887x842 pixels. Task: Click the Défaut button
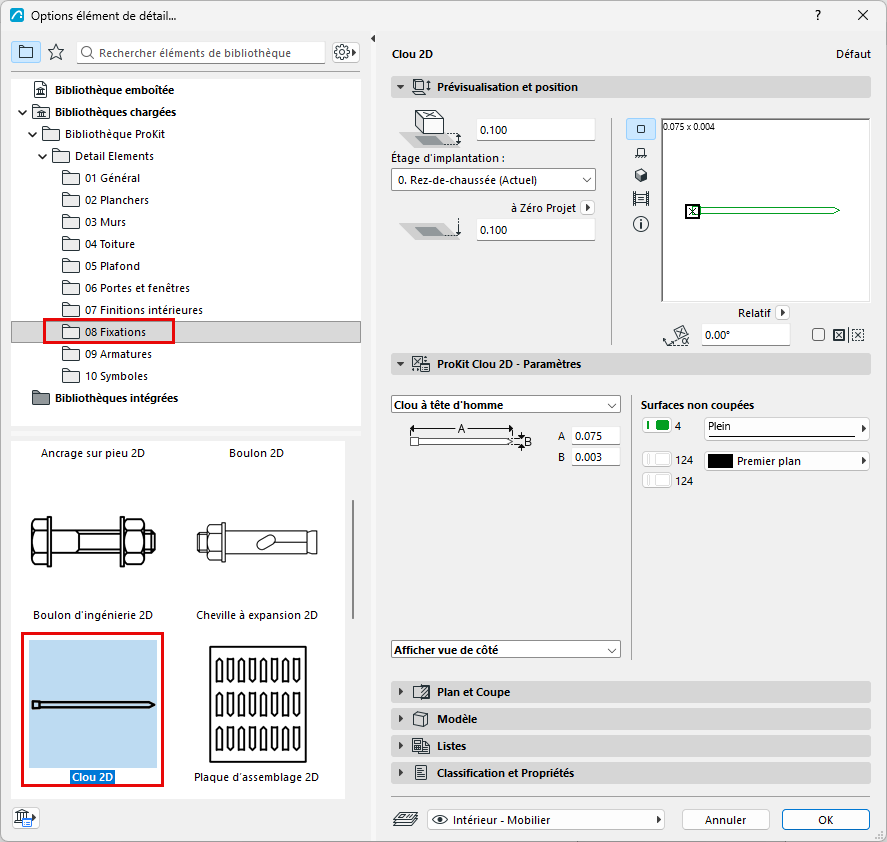point(853,54)
